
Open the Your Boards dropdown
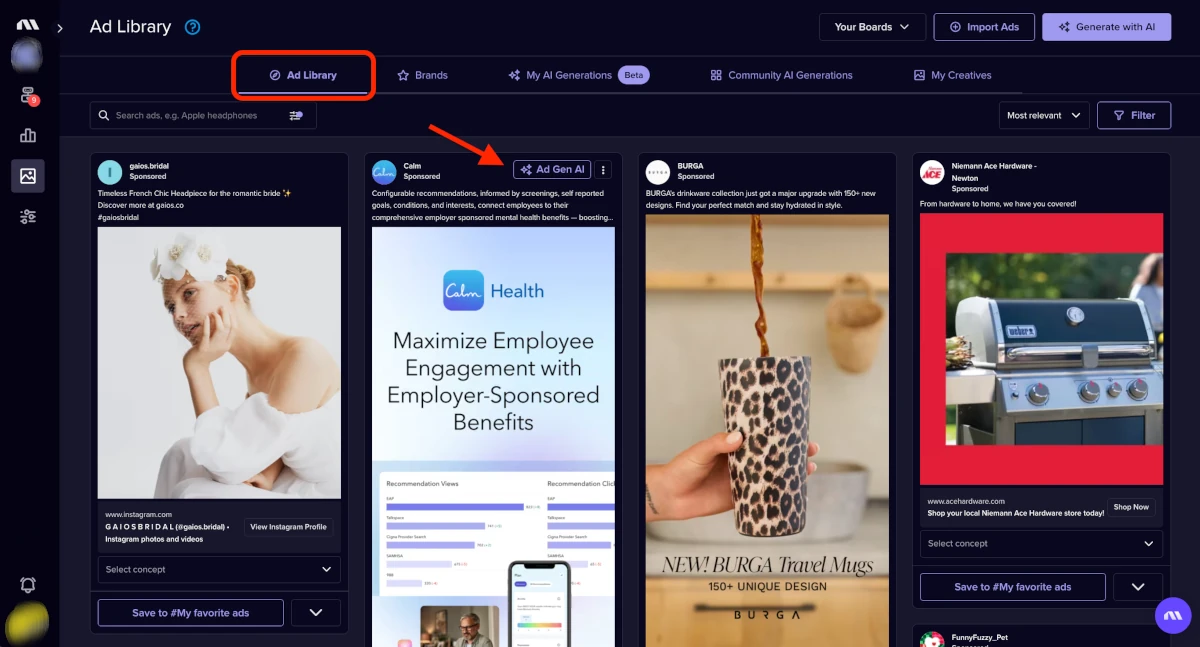(872, 27)
